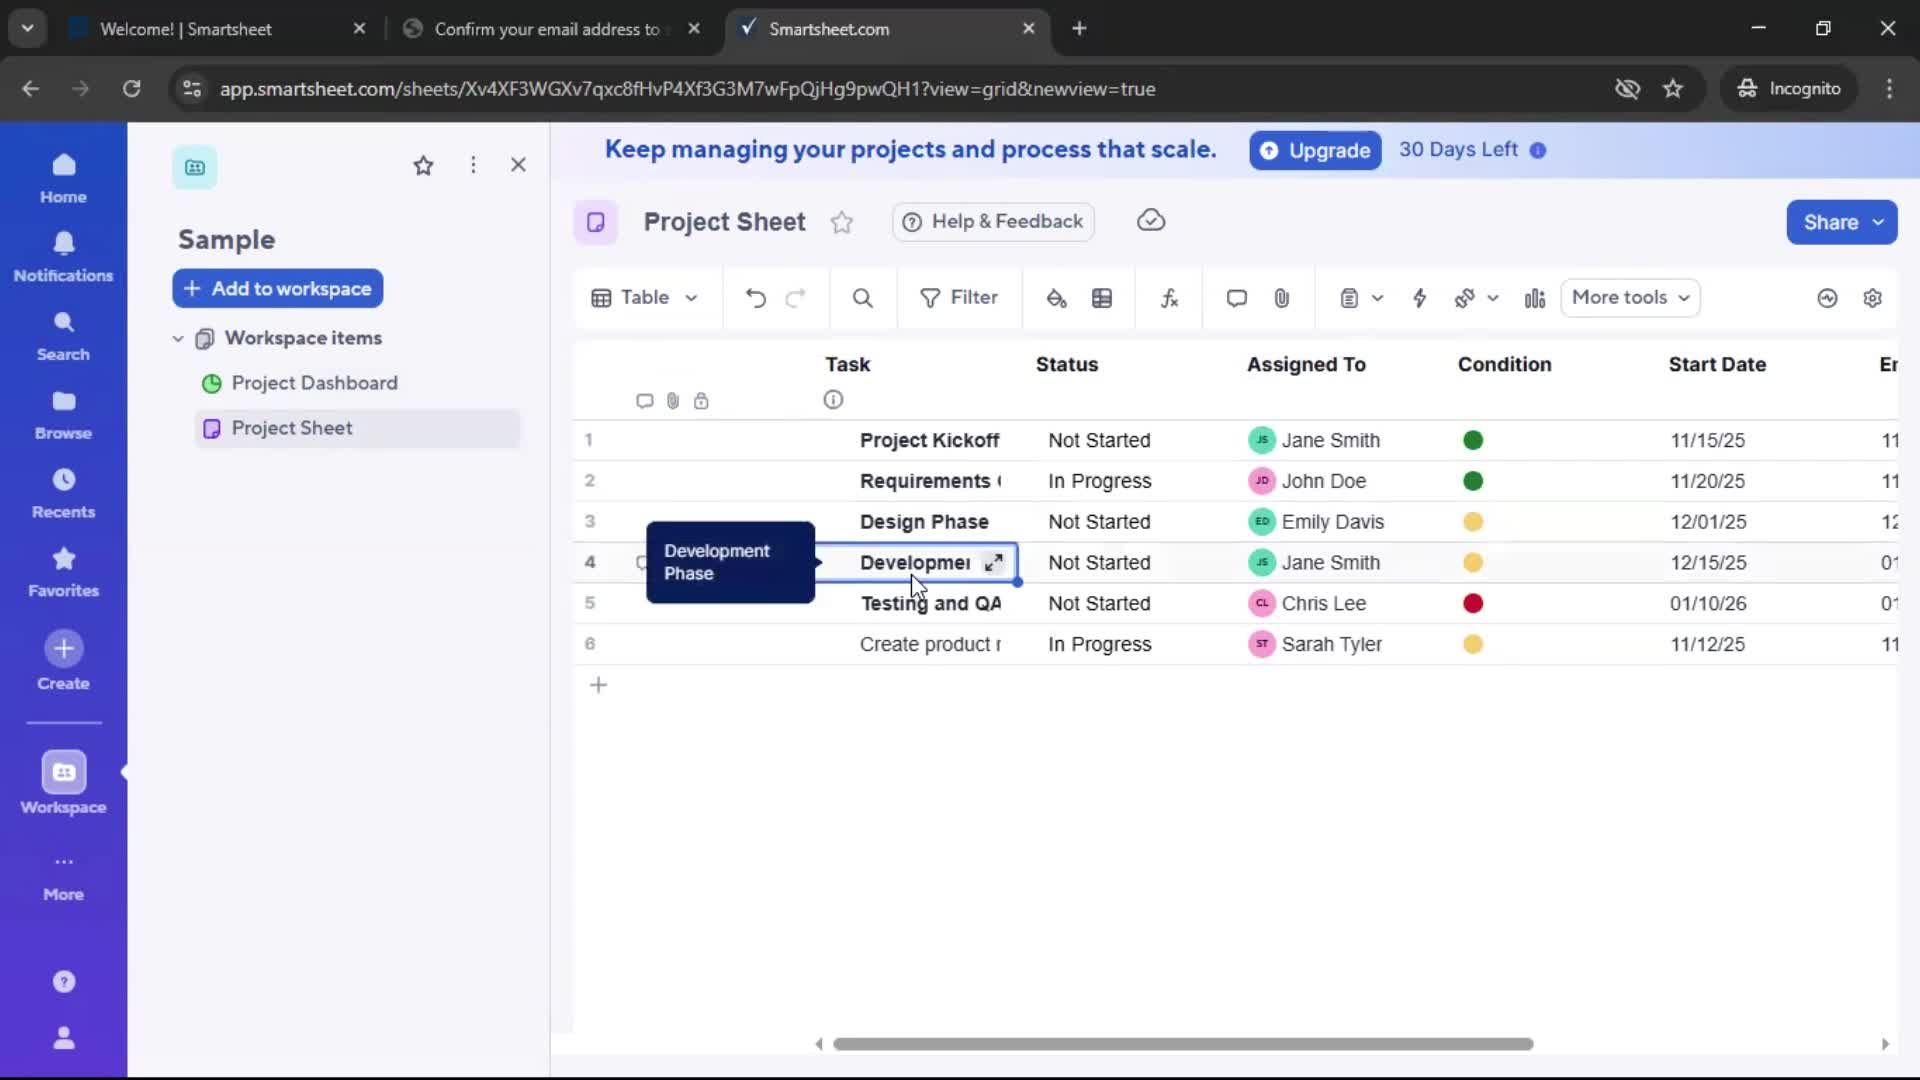The width and height of the screenshot is (1920, 1080).
Task: Select the automation lightning bolt icon
Action: pos(1421,298)
